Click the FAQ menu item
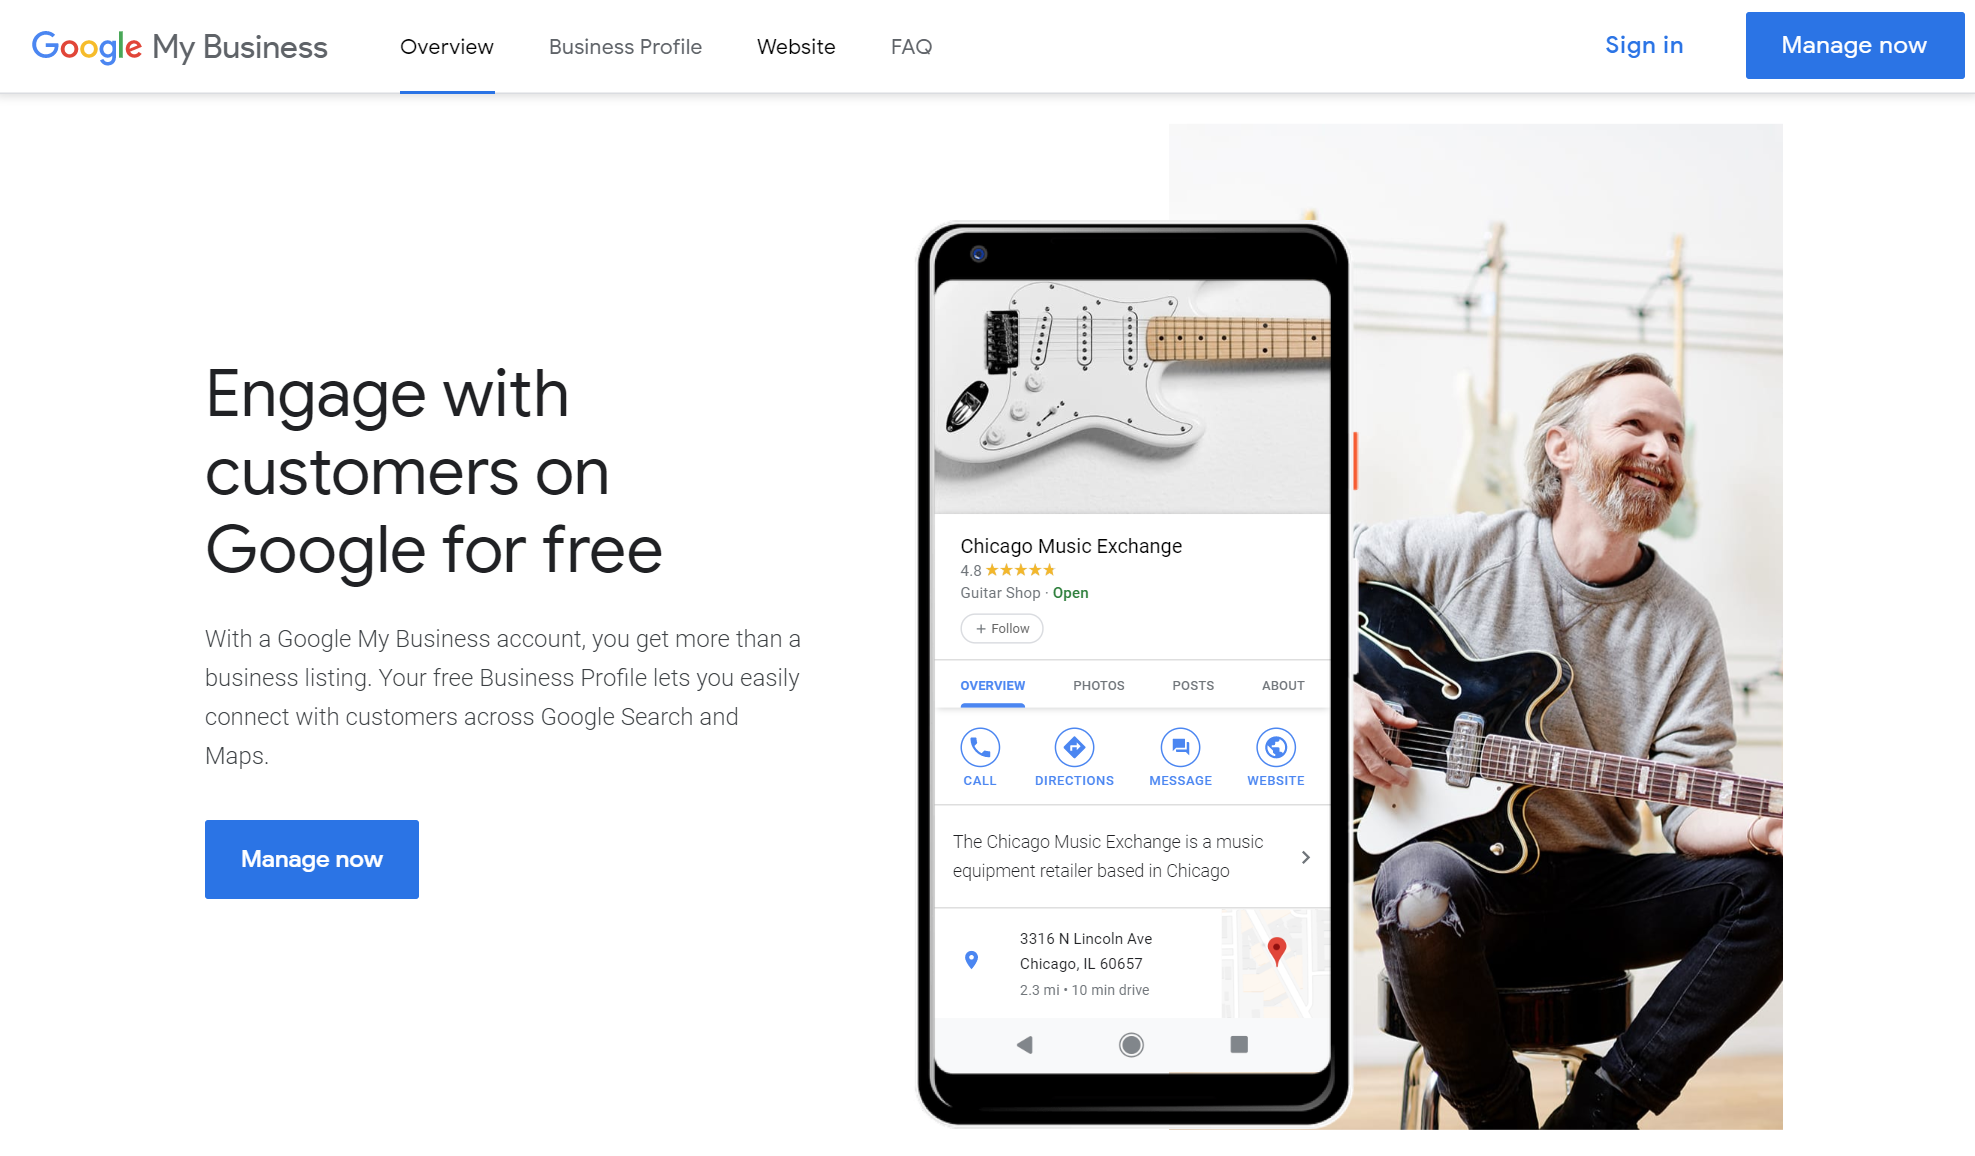This screenshot has height=1156, width=1975. click(x=910, y=45)
